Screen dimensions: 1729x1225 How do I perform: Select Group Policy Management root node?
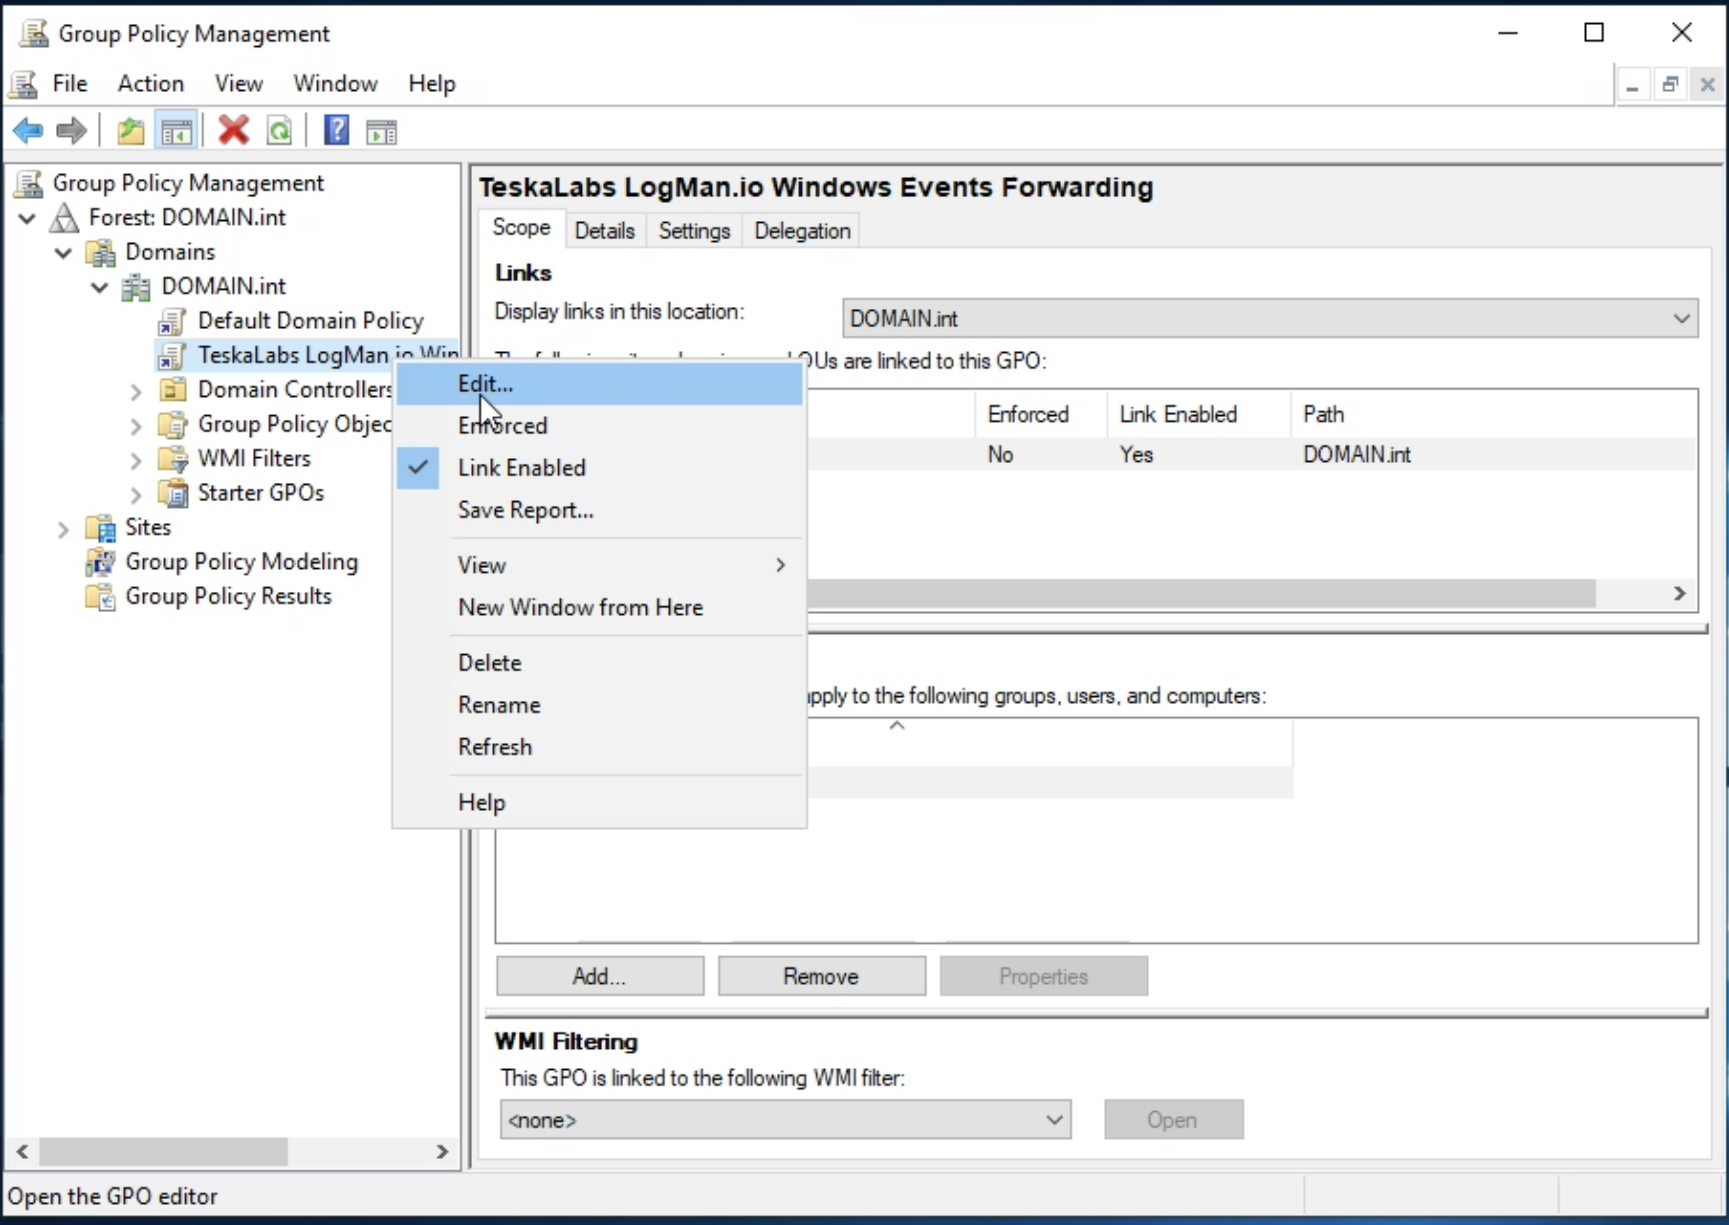tap(188, 183)
